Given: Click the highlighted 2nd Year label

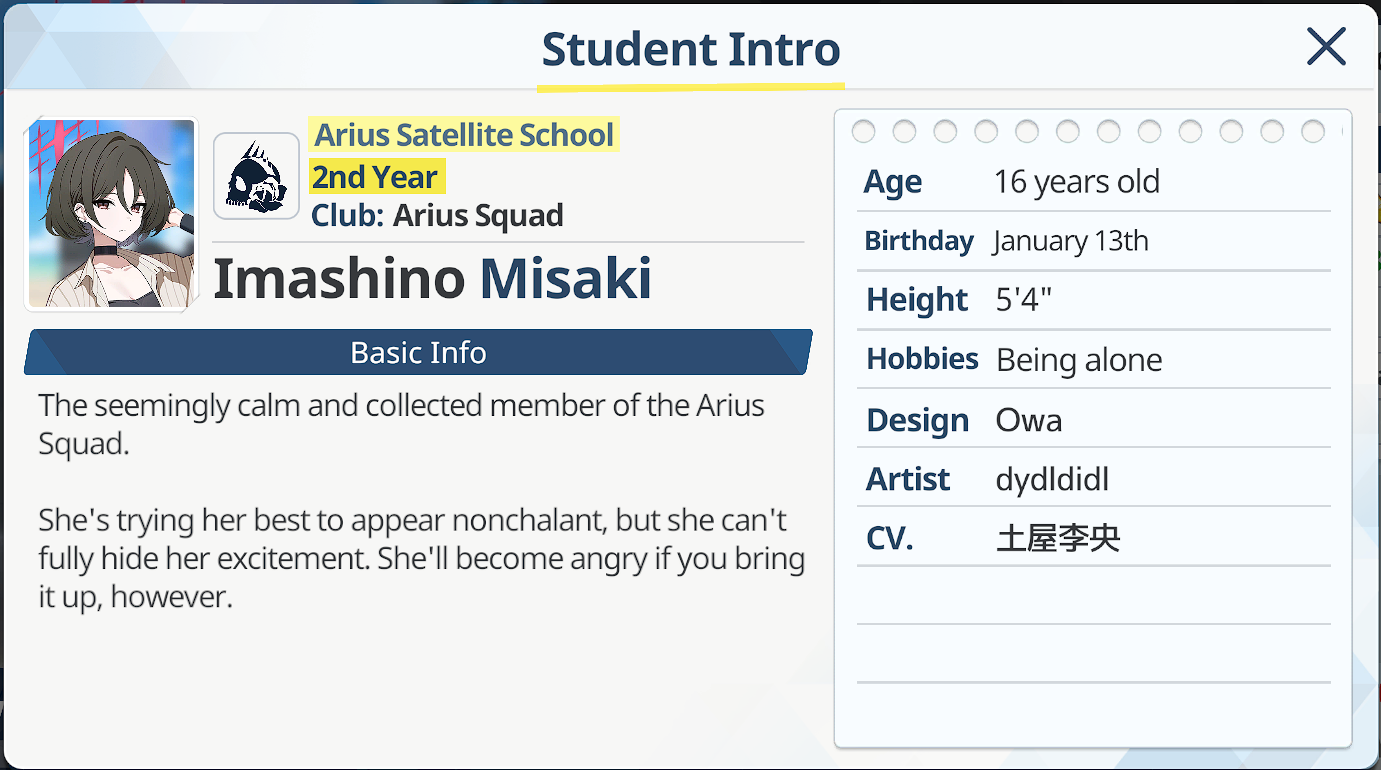Looking at the screenshot, I should [x=375, y=178].
